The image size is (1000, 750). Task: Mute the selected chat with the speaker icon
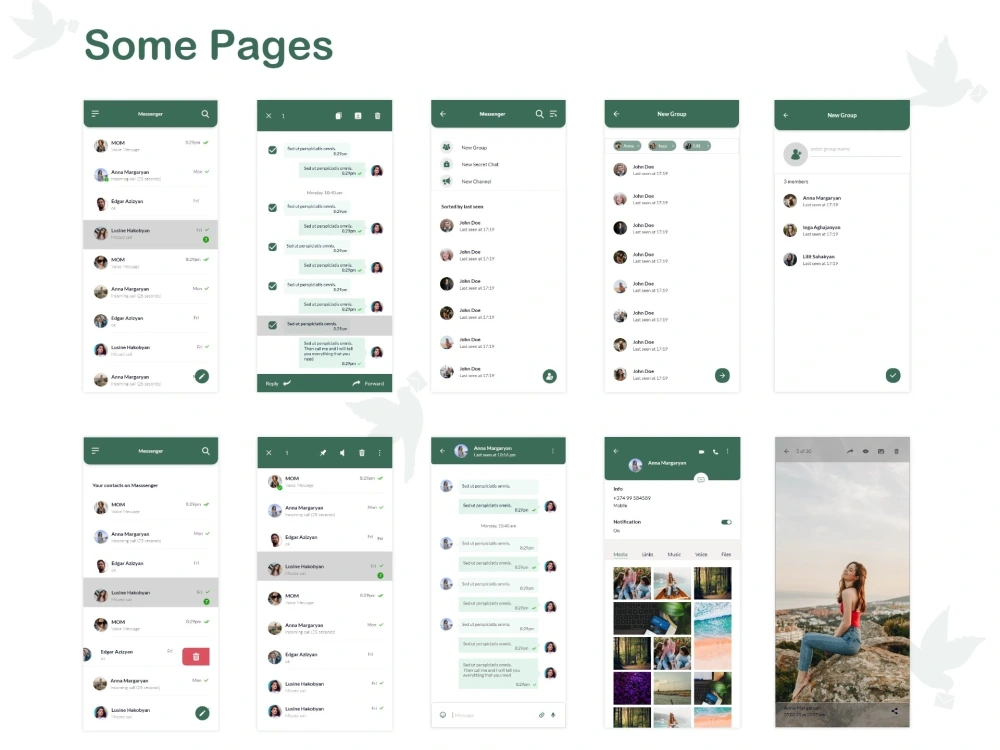coord(342,453)
